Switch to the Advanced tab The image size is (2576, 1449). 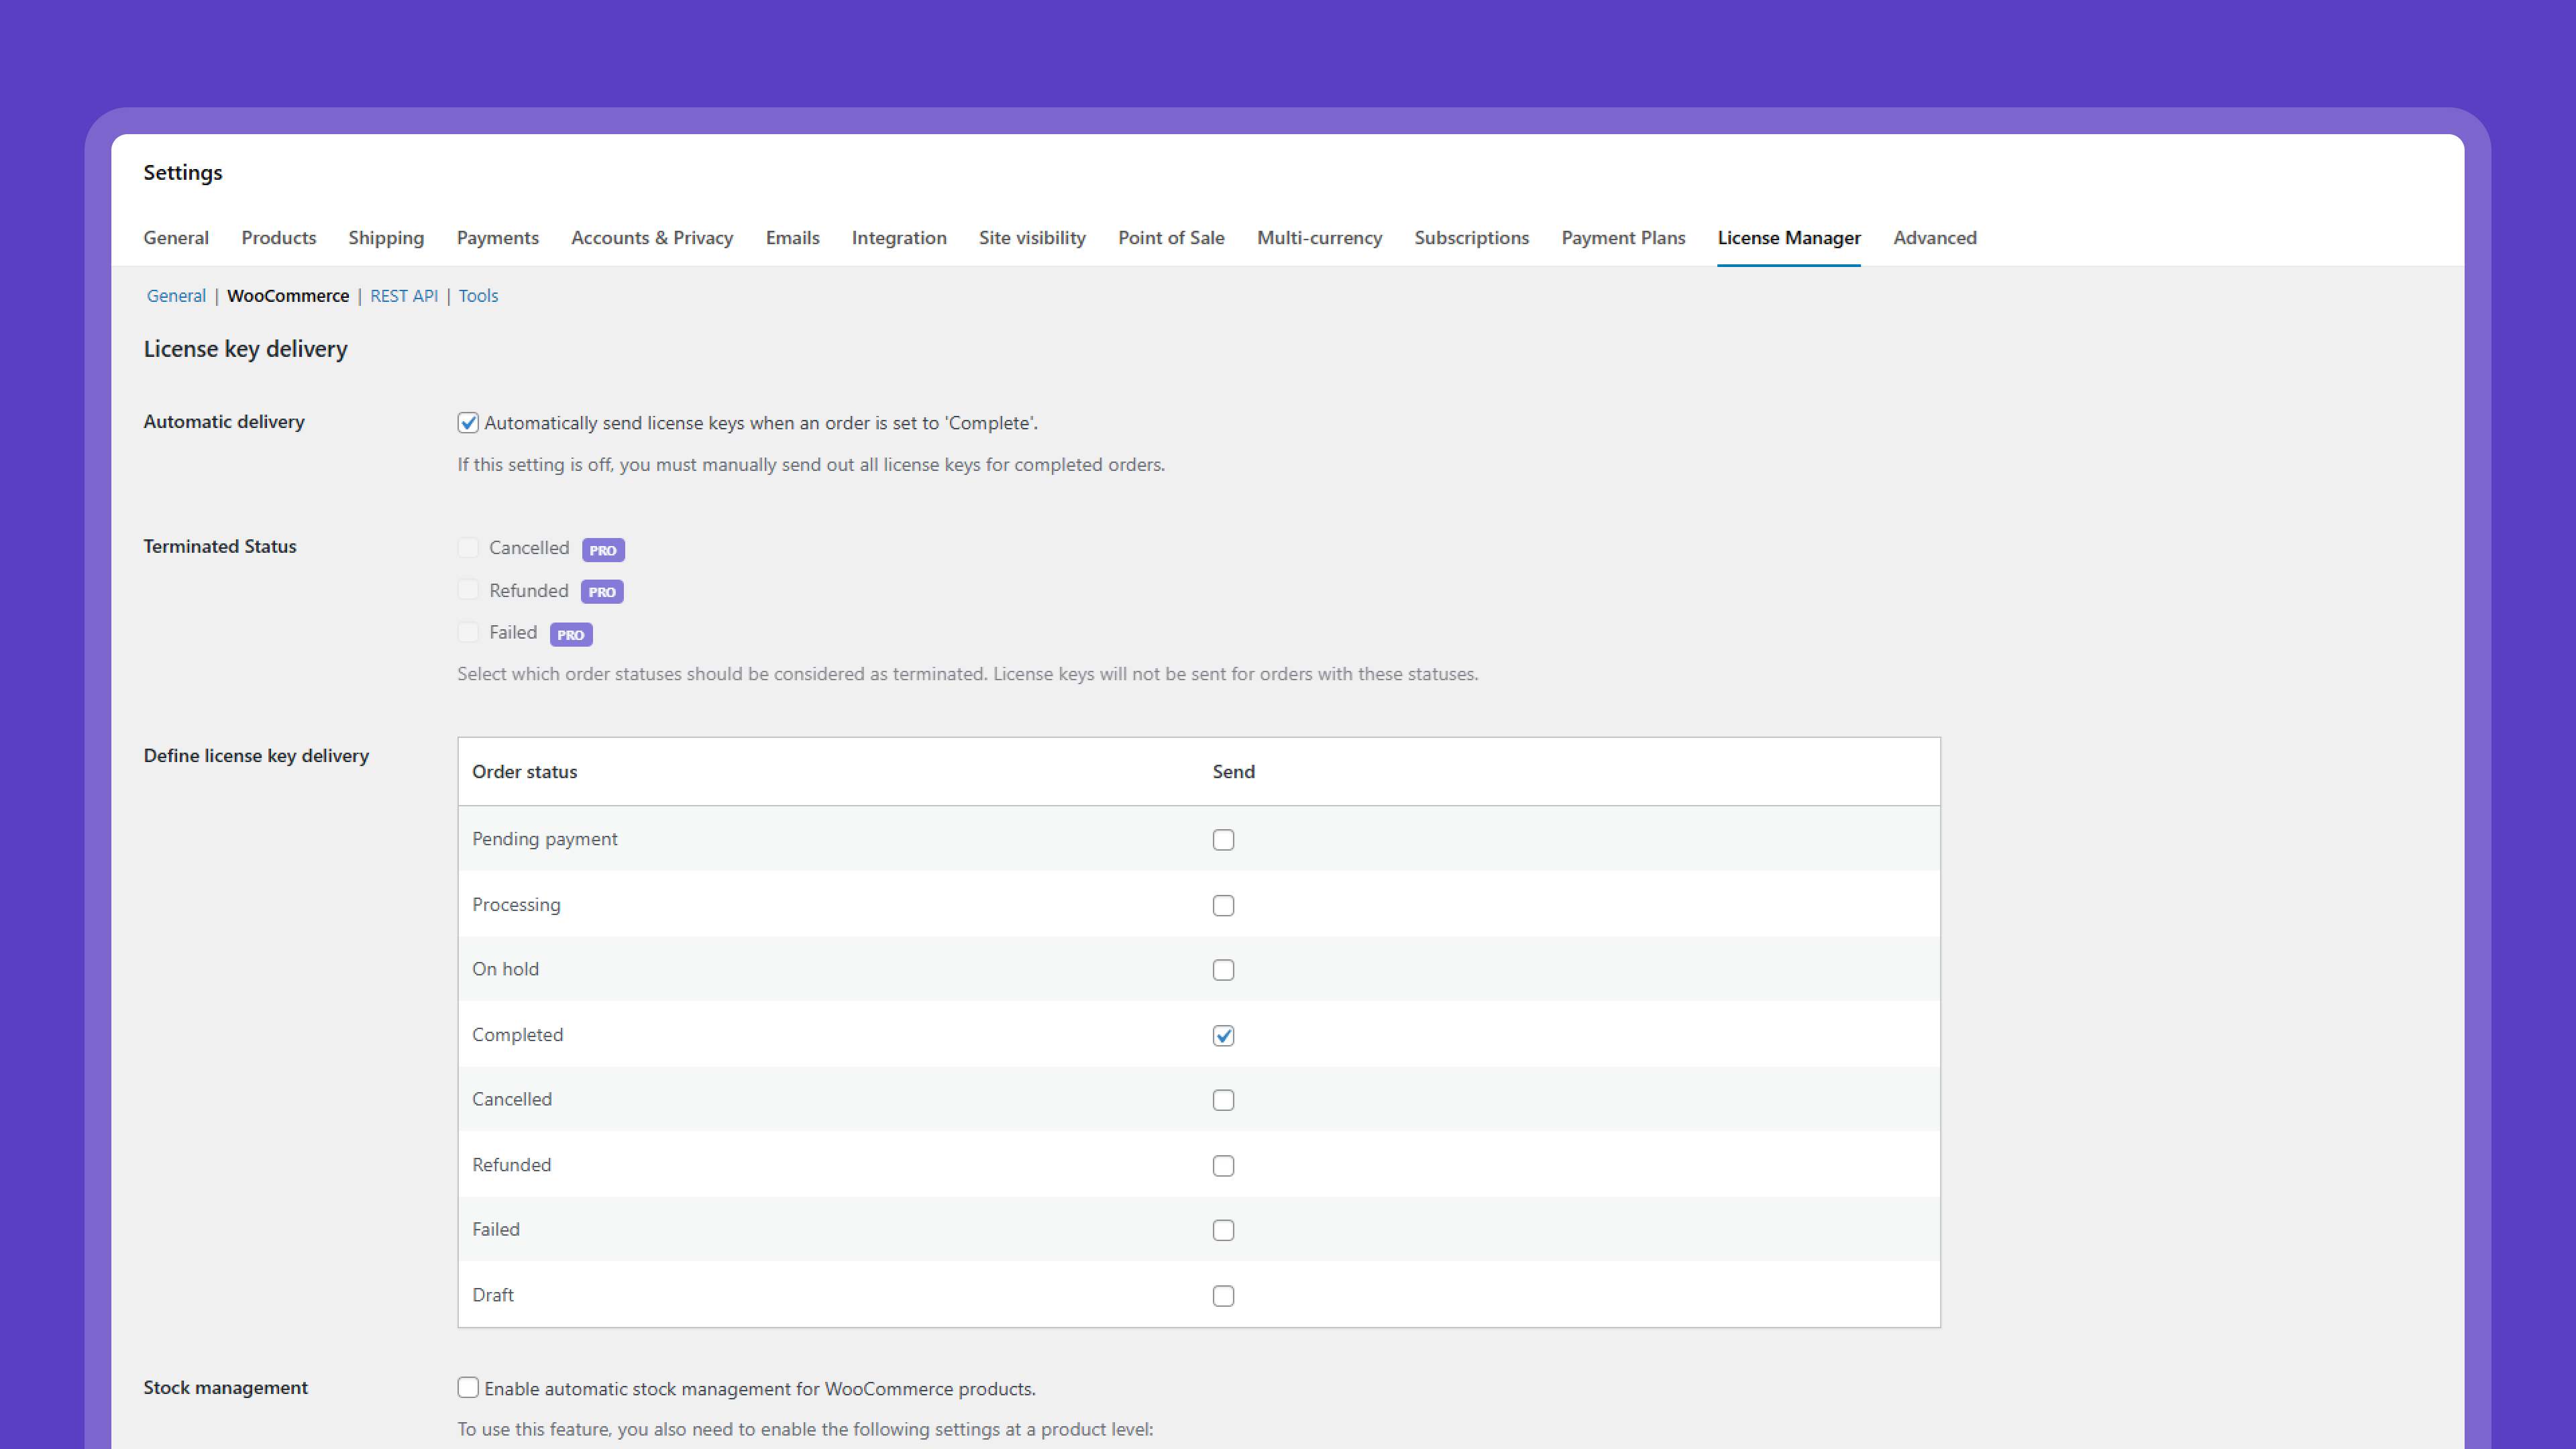coord(1934,238)
